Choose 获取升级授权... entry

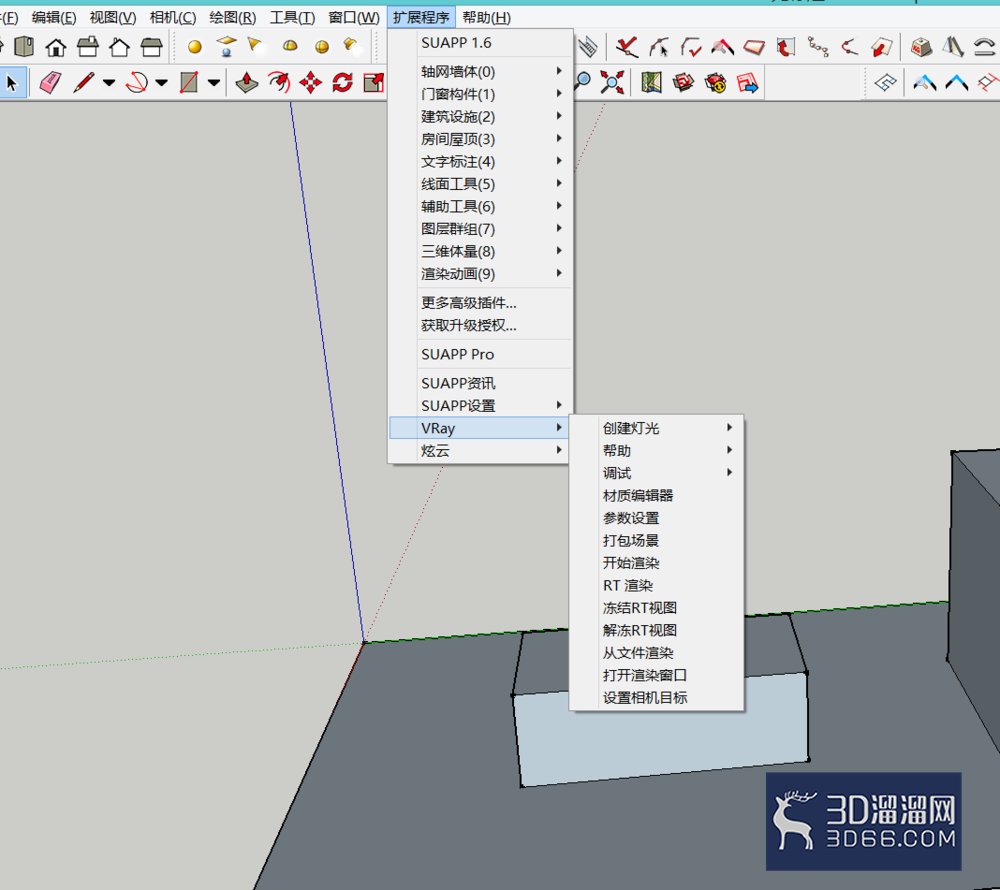(x=480, y=325)
